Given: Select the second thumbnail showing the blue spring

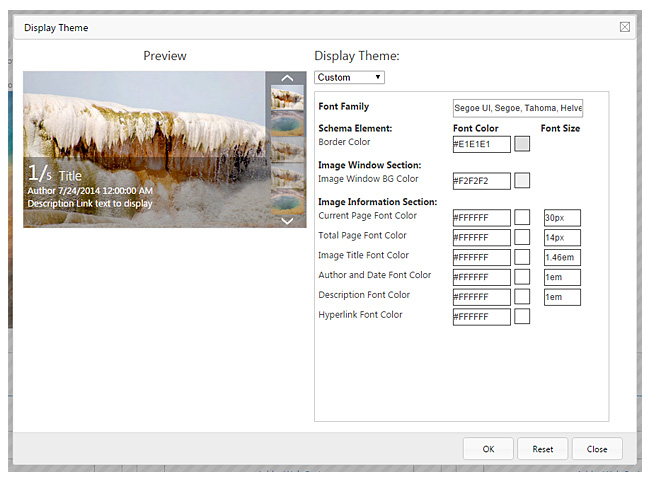Looking at the screenshot, I should (x=287, y=124).
